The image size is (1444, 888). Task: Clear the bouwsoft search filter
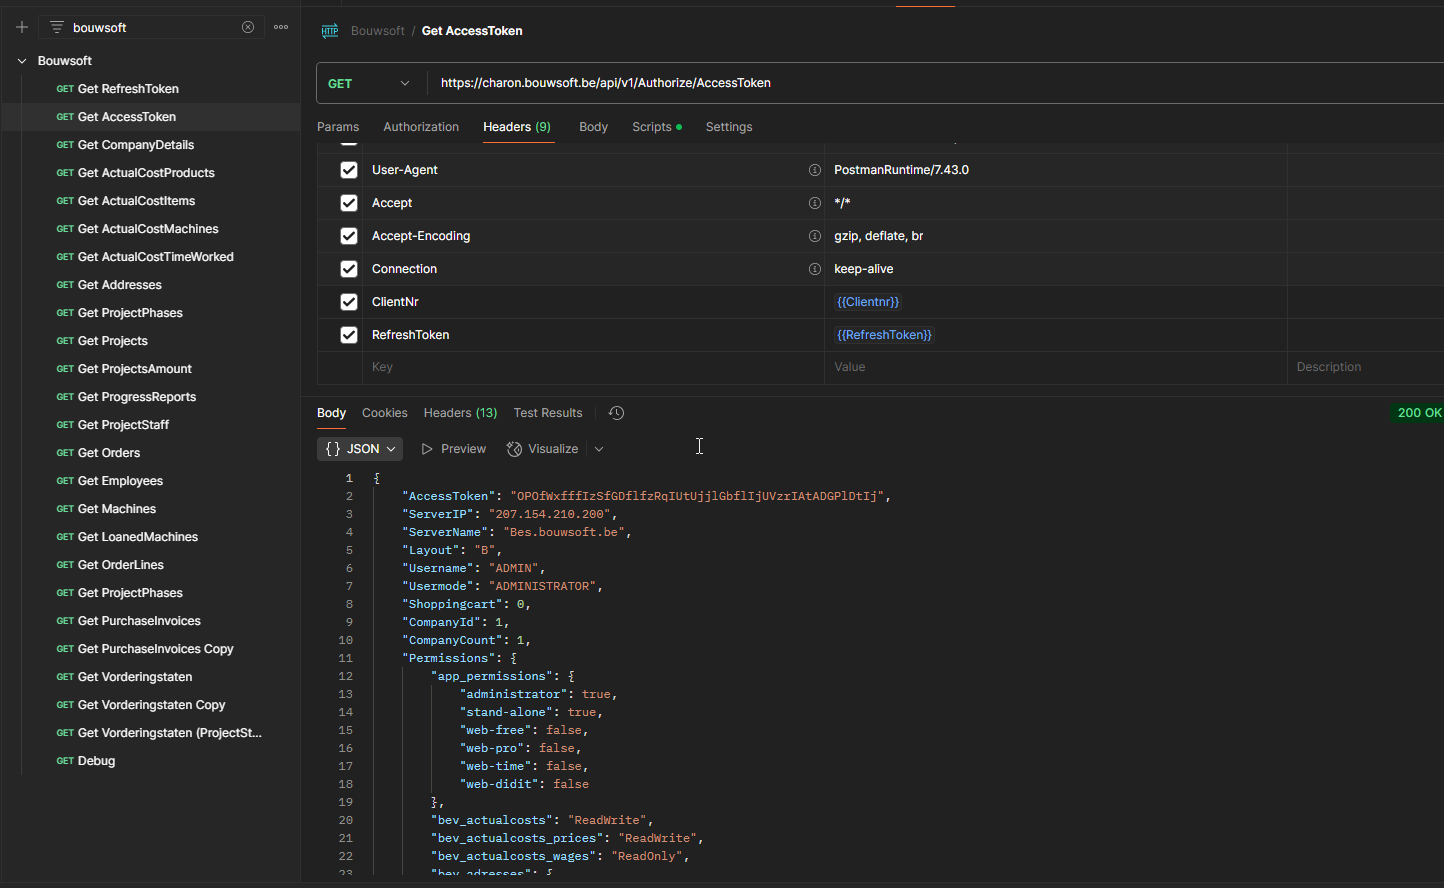pos(248,27)
